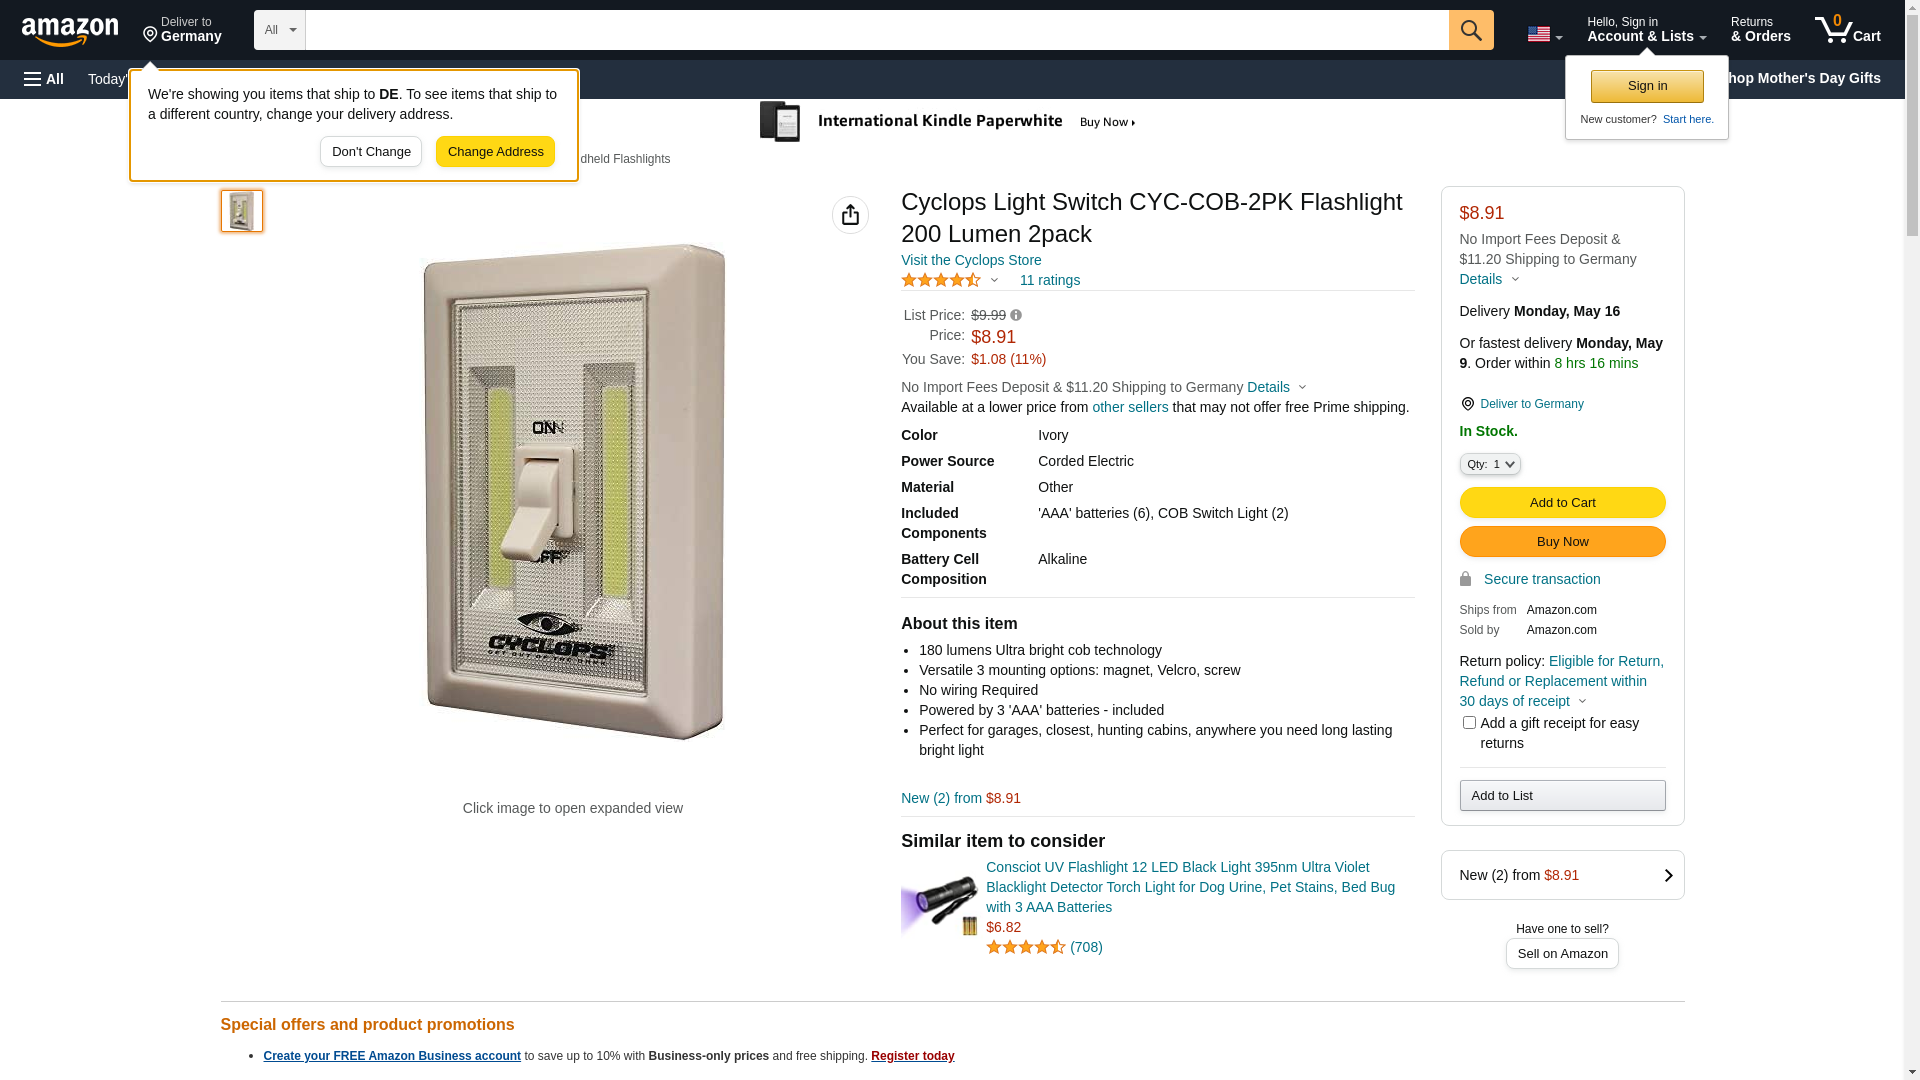Image resolution: width=1920 pixels, height=1080 pixels.
Task: Open Account & Lists menu
Action: [1646, 30]
